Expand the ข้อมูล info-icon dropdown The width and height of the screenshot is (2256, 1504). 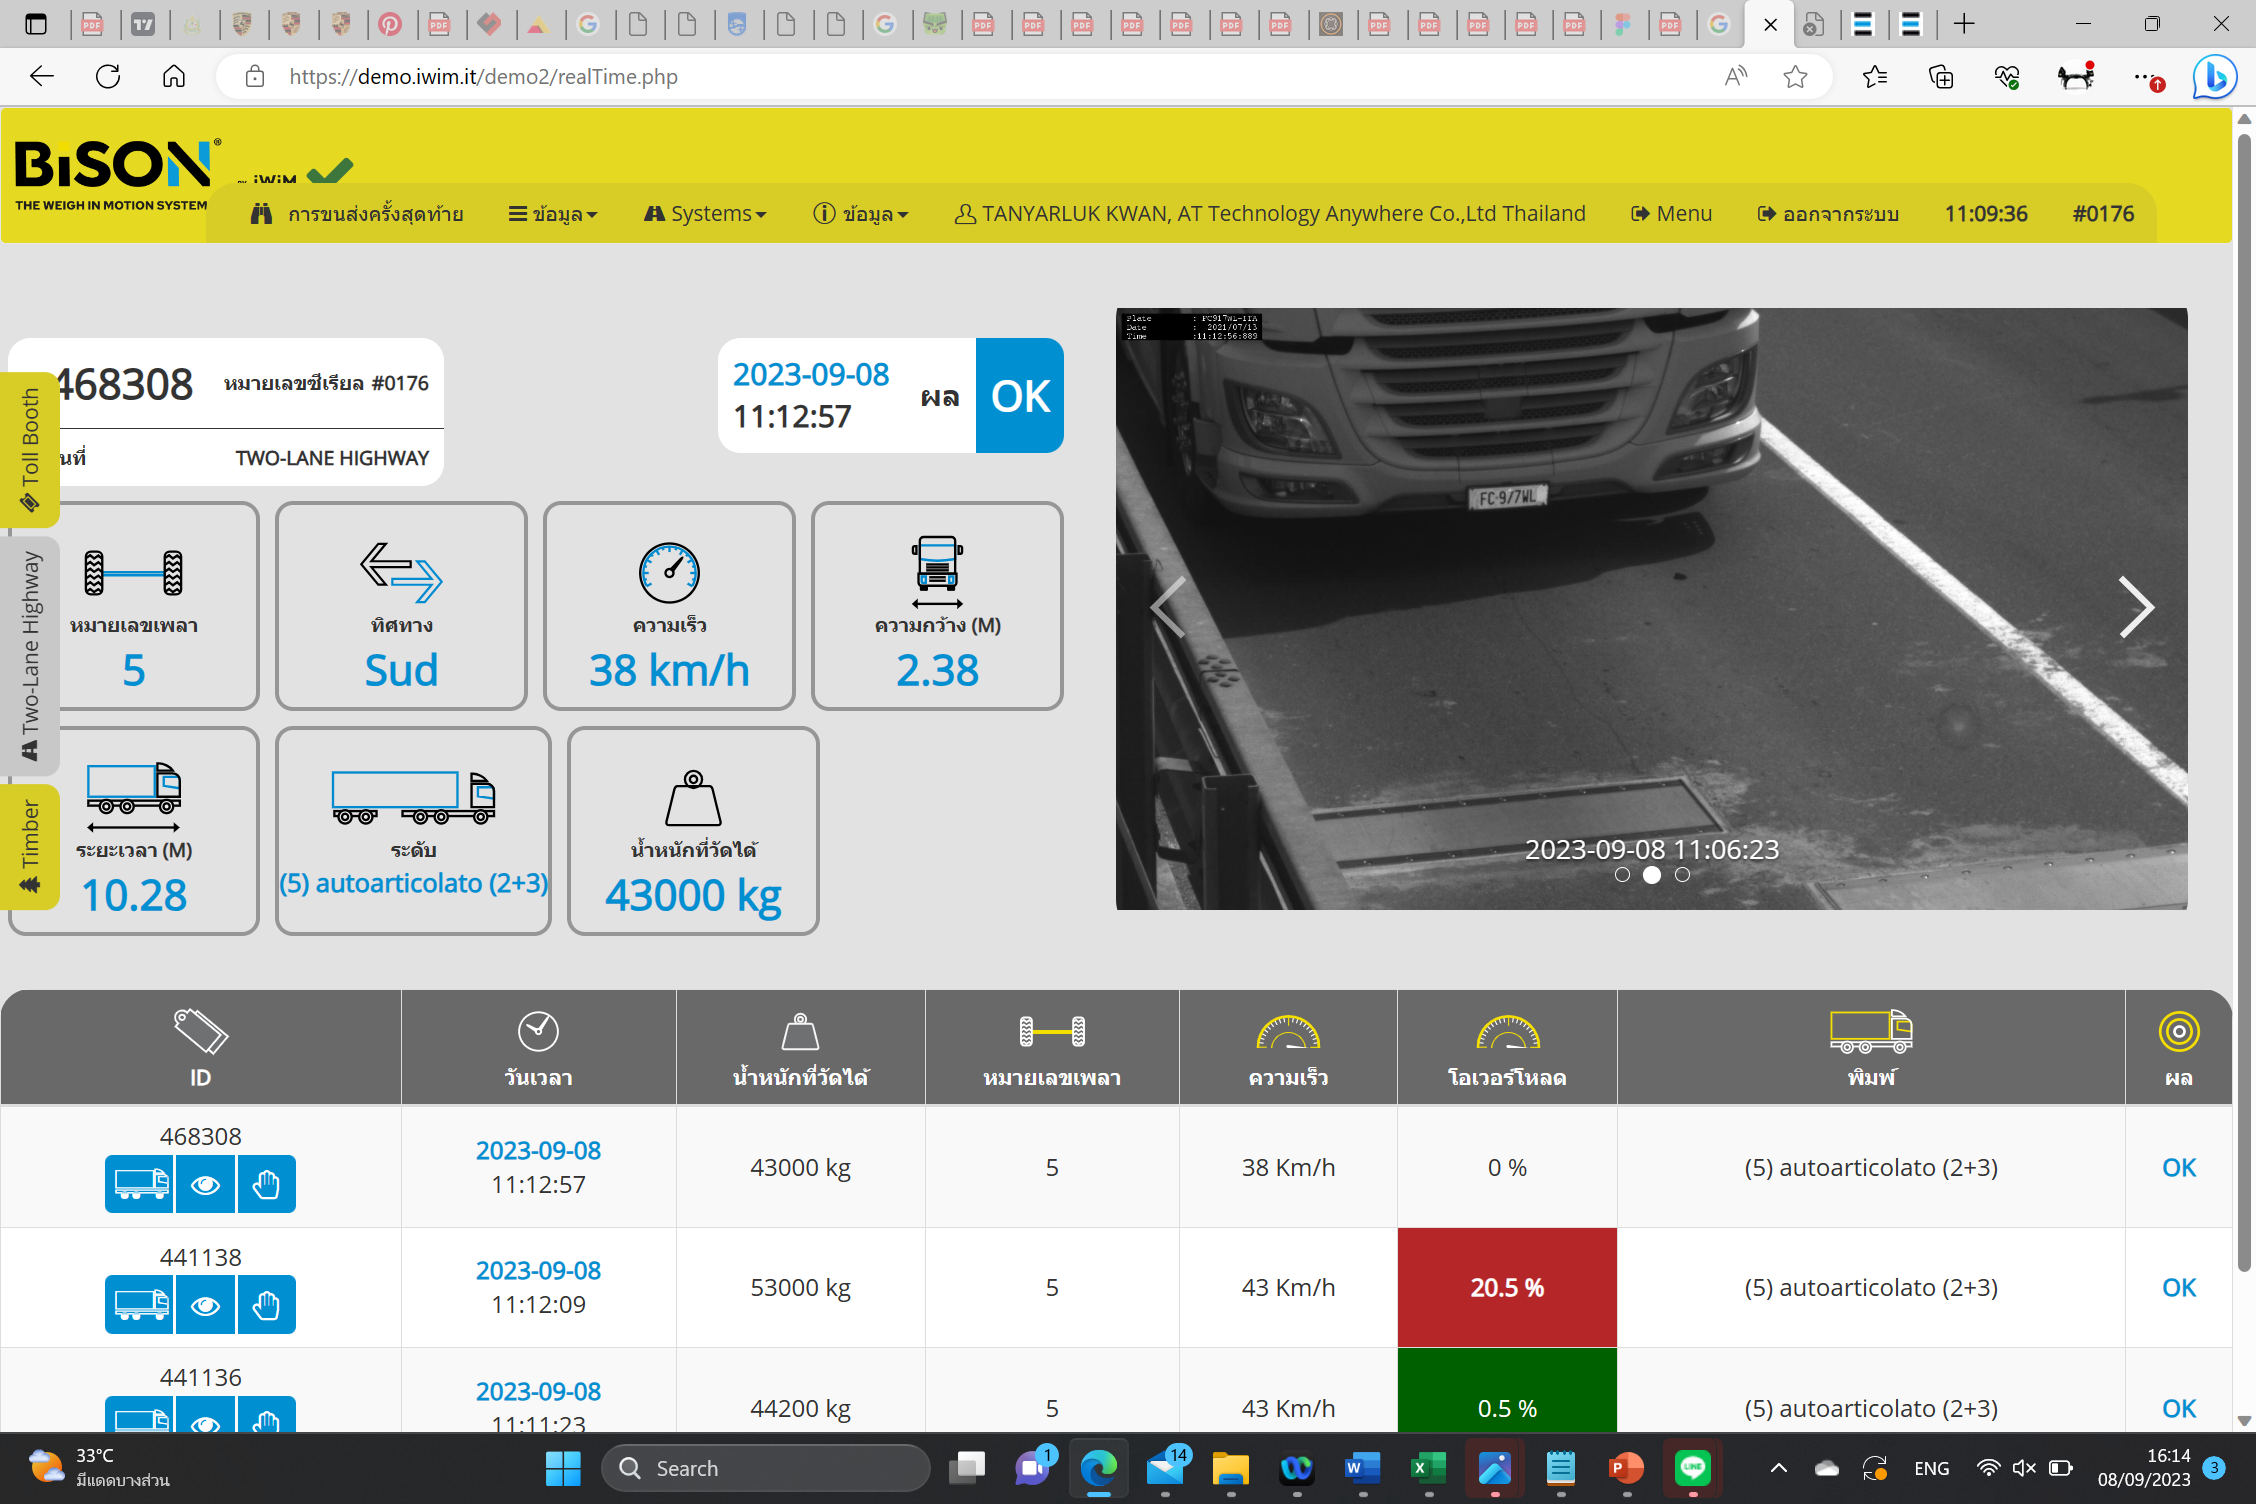(x=861, y=214)
